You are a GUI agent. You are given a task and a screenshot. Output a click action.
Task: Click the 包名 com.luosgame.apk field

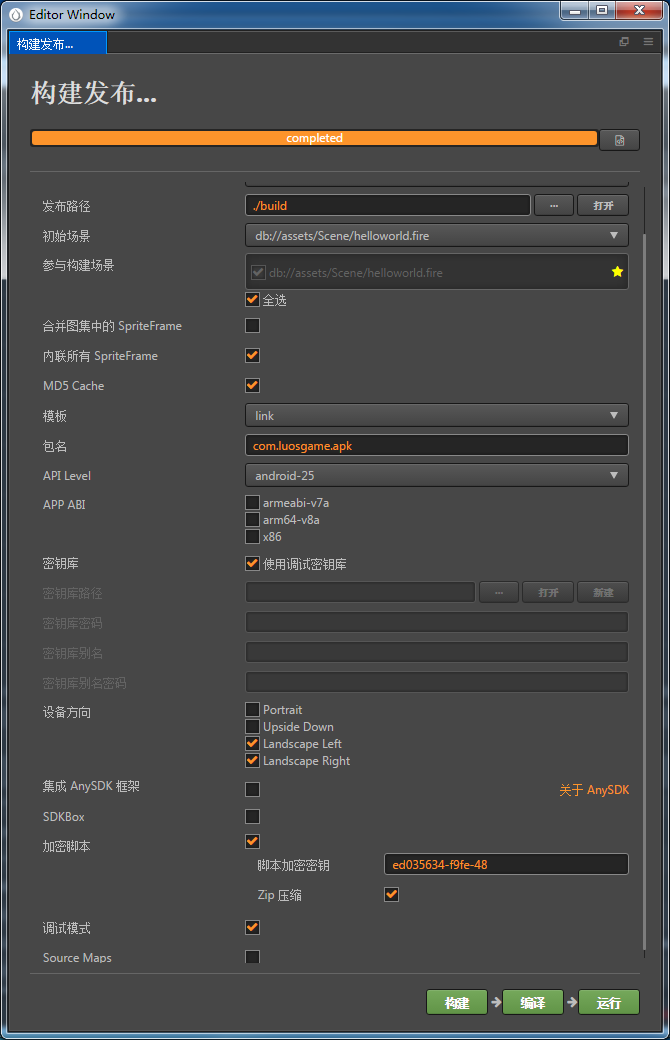click(436, 445)
